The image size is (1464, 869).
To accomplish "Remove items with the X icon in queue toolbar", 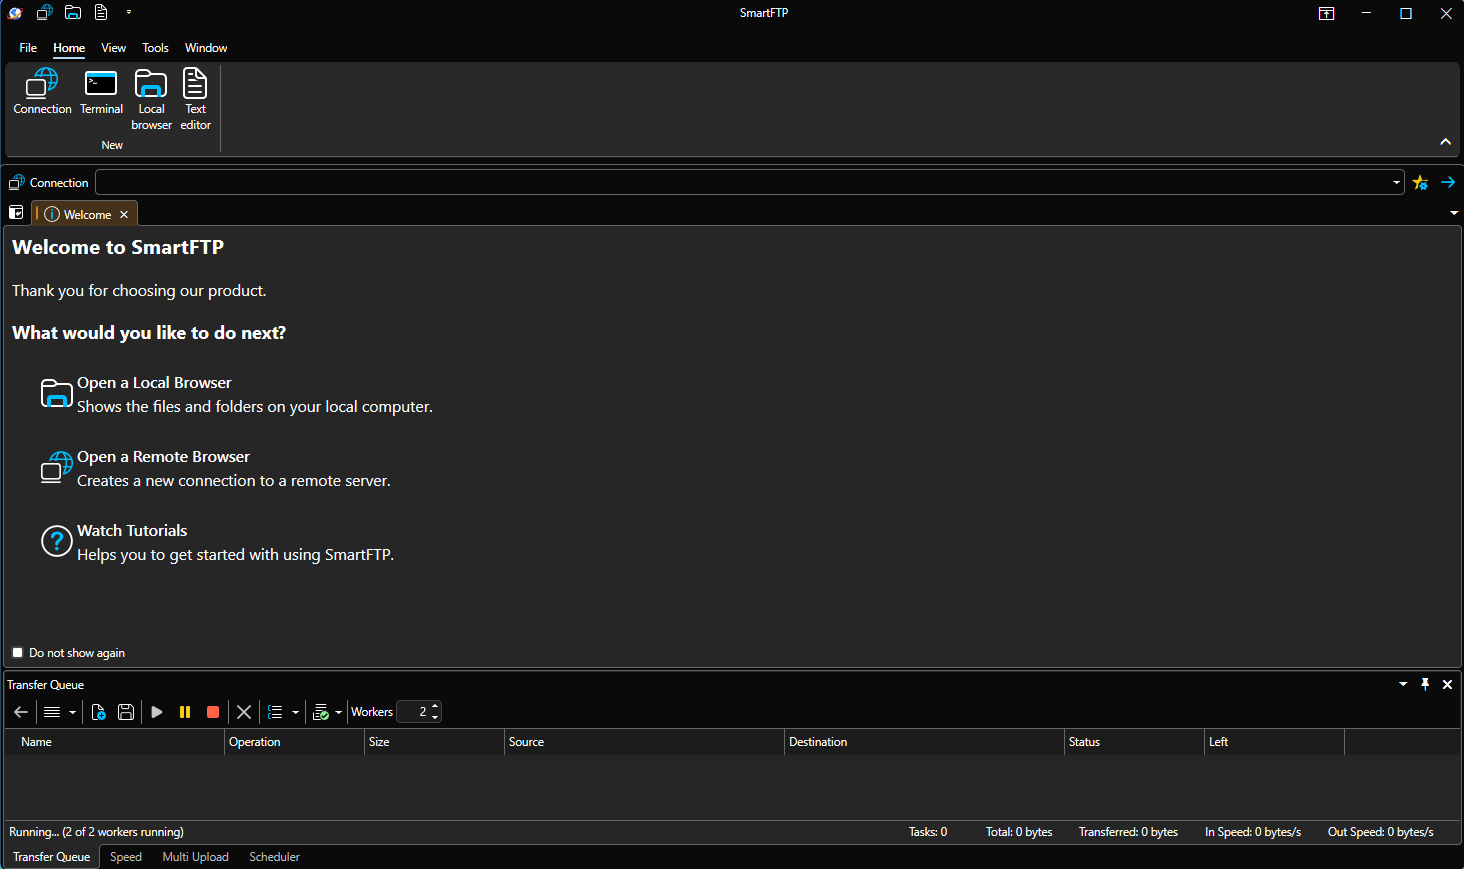I will 244,712.
